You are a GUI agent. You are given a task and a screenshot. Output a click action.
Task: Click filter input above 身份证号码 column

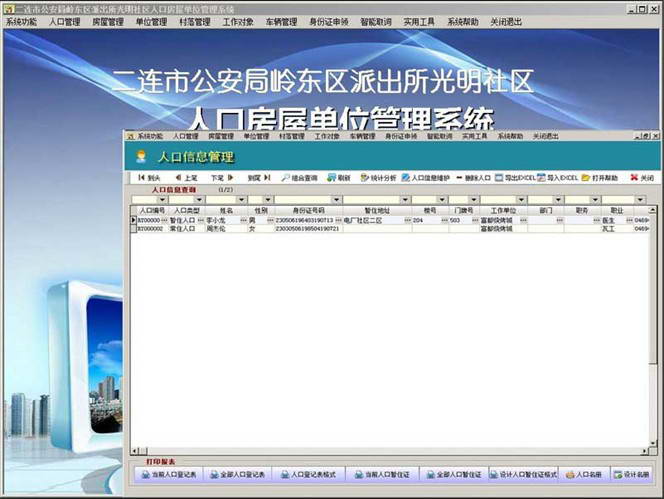pyautogui.click(x=303, y=200)
